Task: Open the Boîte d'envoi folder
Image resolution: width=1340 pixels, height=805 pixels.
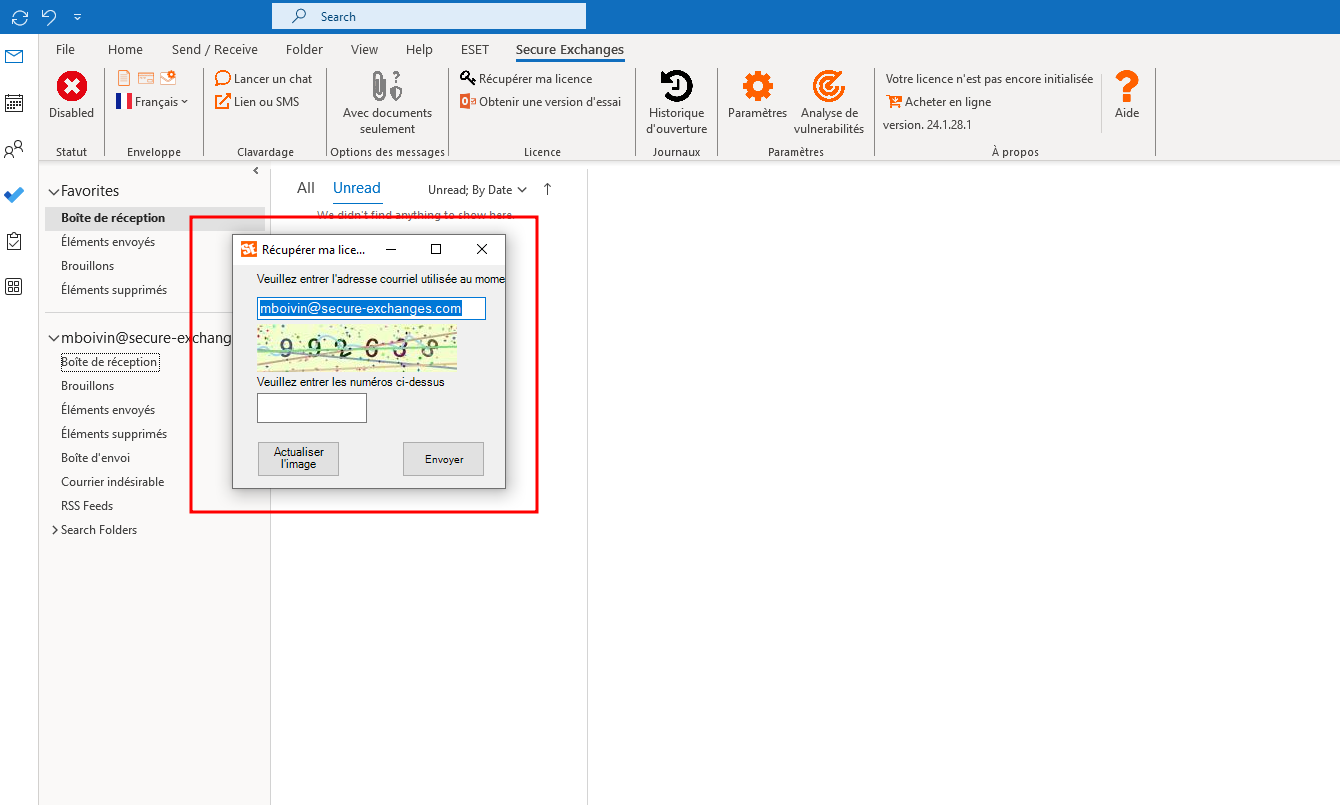Action: click(x=95, y=458)
